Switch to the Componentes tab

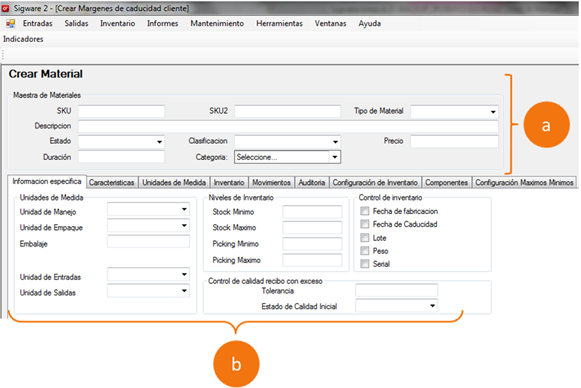point(446,182)
